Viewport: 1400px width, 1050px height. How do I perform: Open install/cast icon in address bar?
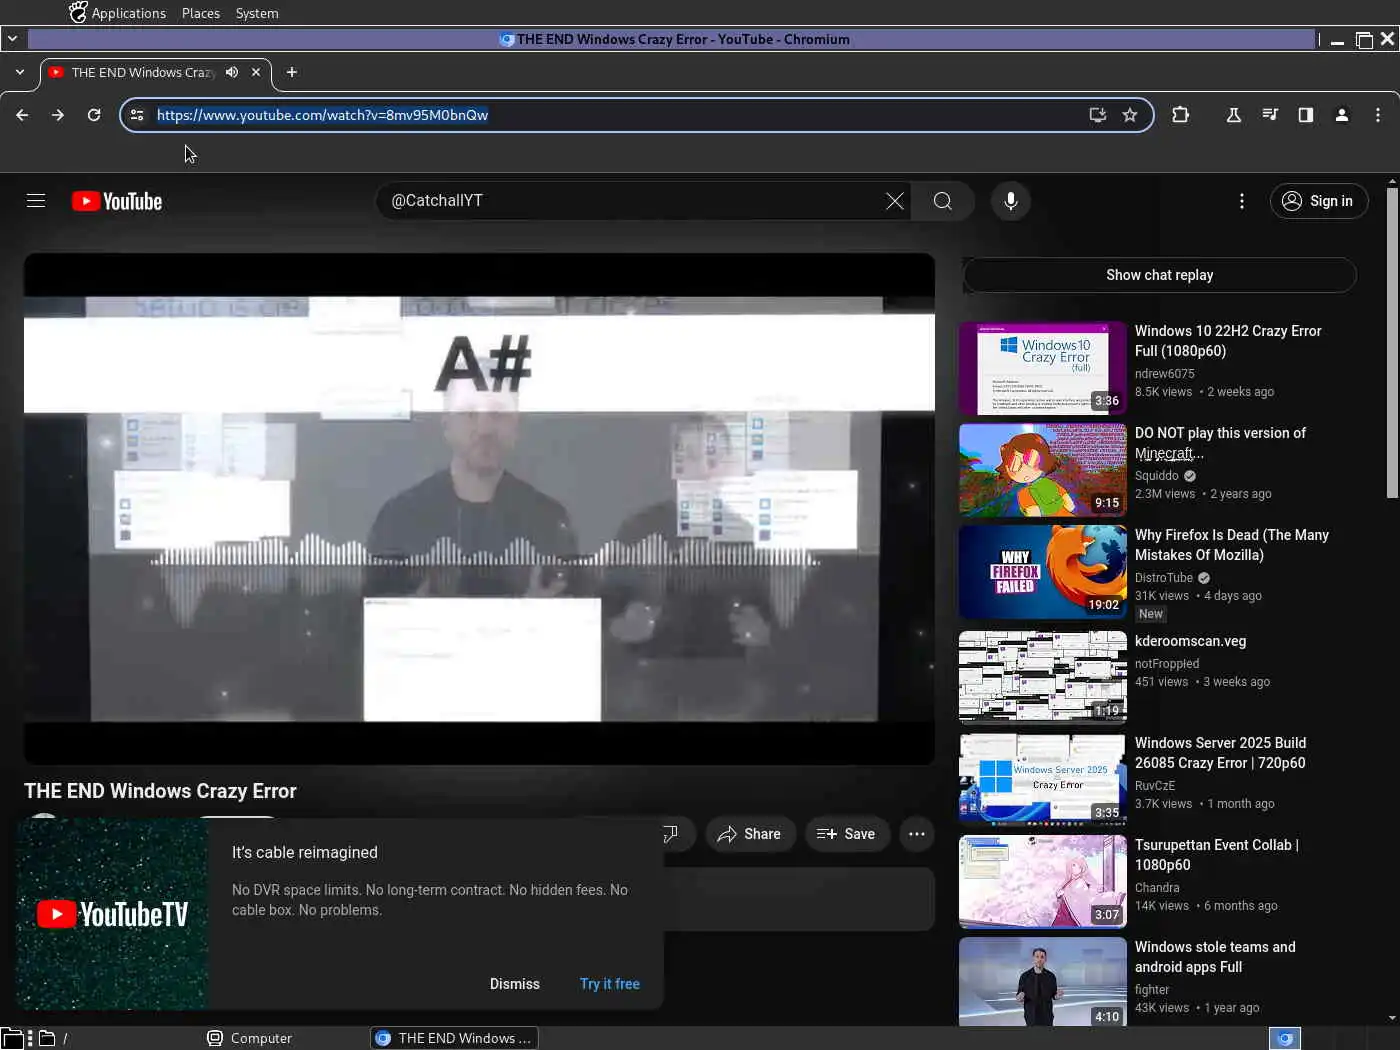coord(1098,115)
